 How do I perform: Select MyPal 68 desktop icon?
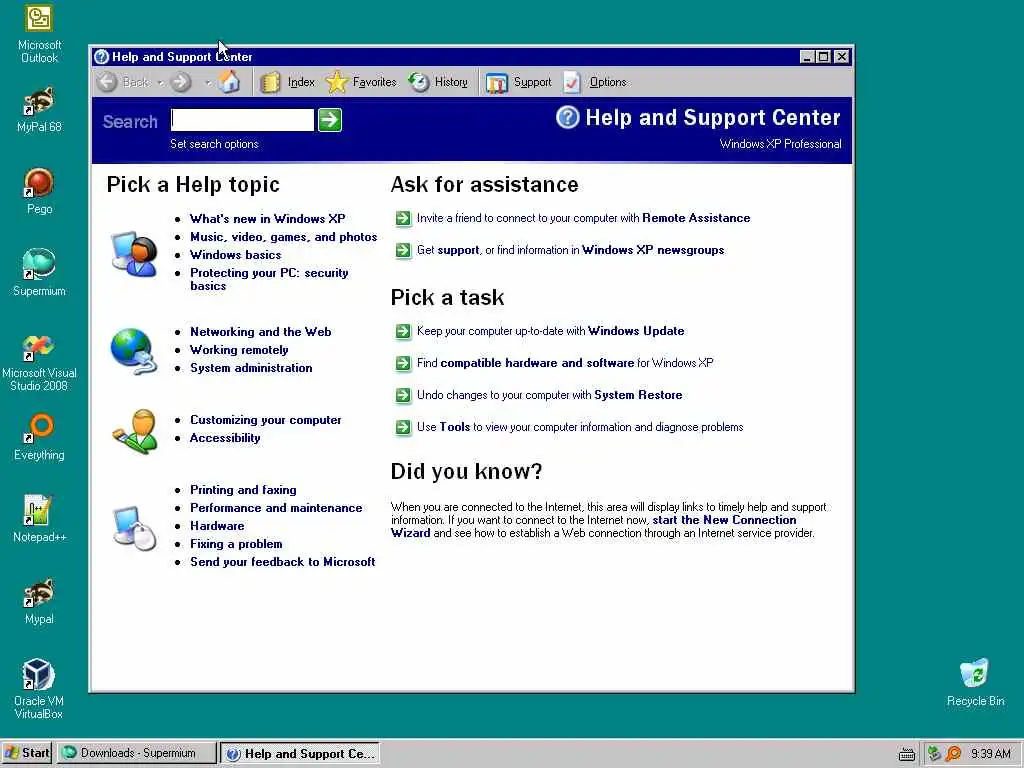point(39,110)
